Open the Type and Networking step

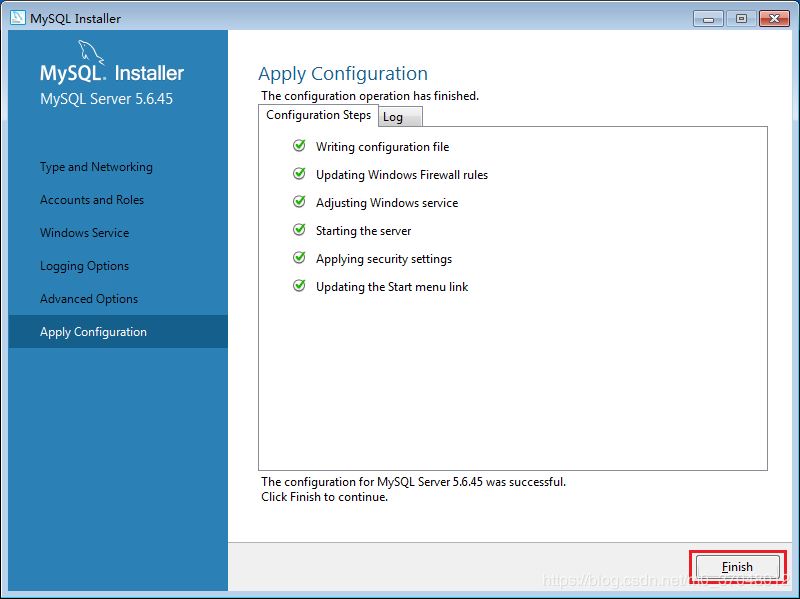[96, 167]
